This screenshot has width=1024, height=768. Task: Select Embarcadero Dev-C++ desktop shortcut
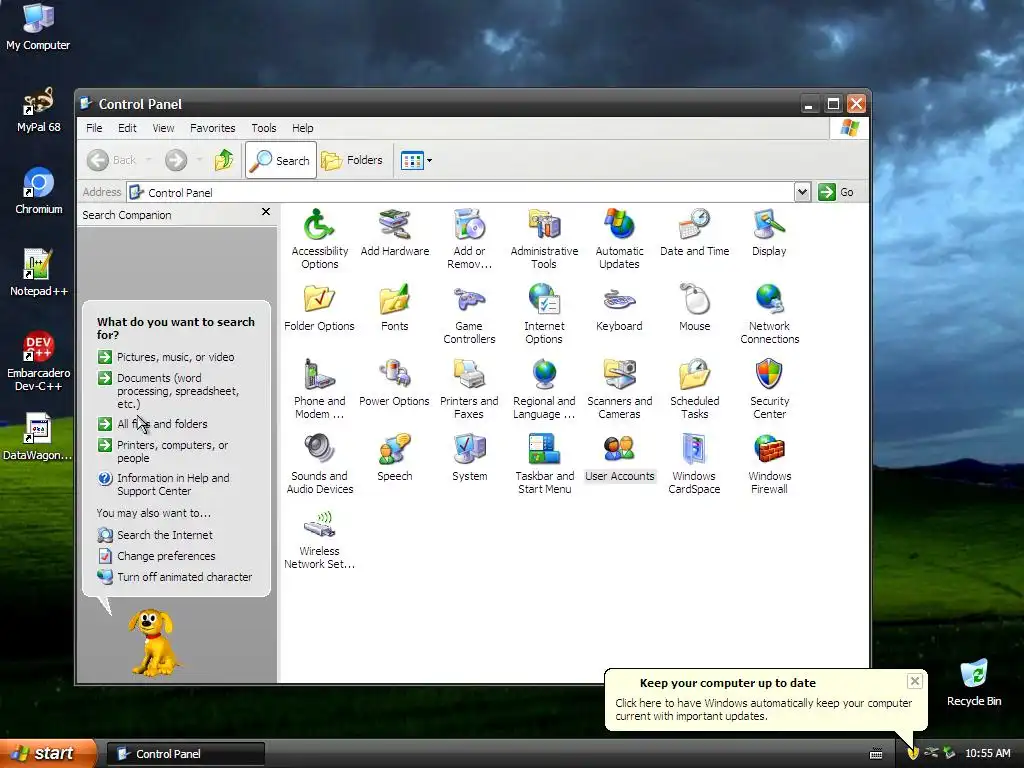click(x=39, y=360)
